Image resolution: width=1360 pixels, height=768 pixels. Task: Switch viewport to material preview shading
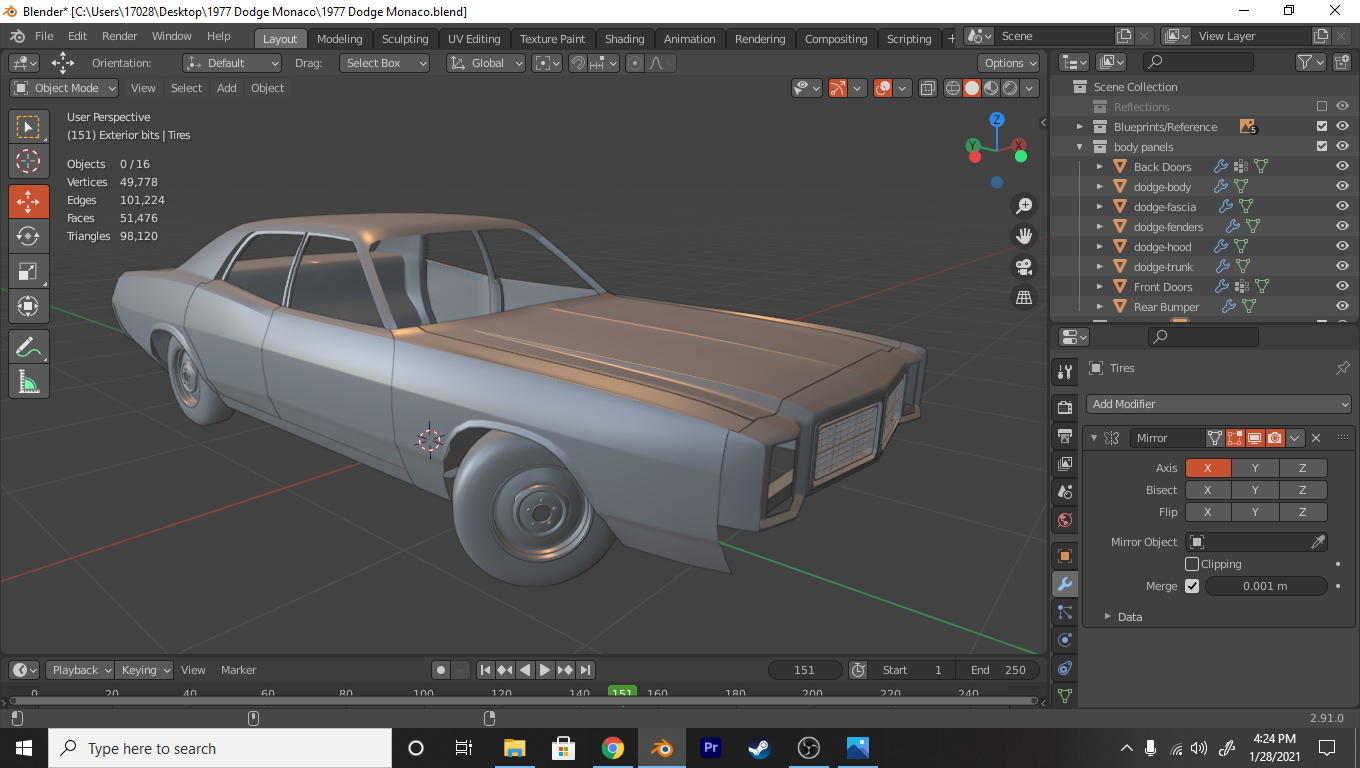(x=991, y=88)
